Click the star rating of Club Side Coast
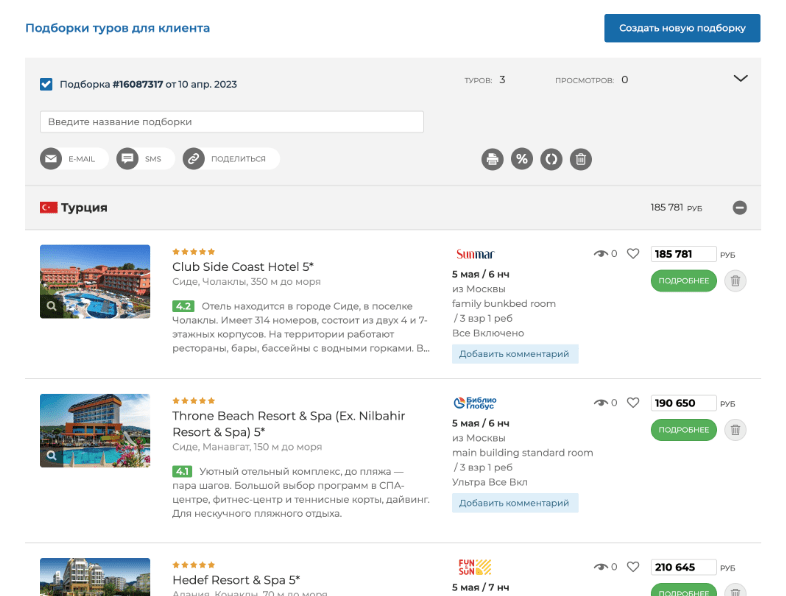This screenshot has width=786, height=596. pyautogui.click(x=193, y=252)
